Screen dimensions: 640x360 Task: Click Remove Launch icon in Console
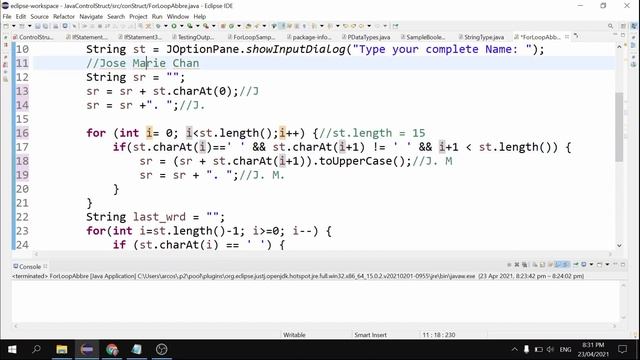pos(517,264)
